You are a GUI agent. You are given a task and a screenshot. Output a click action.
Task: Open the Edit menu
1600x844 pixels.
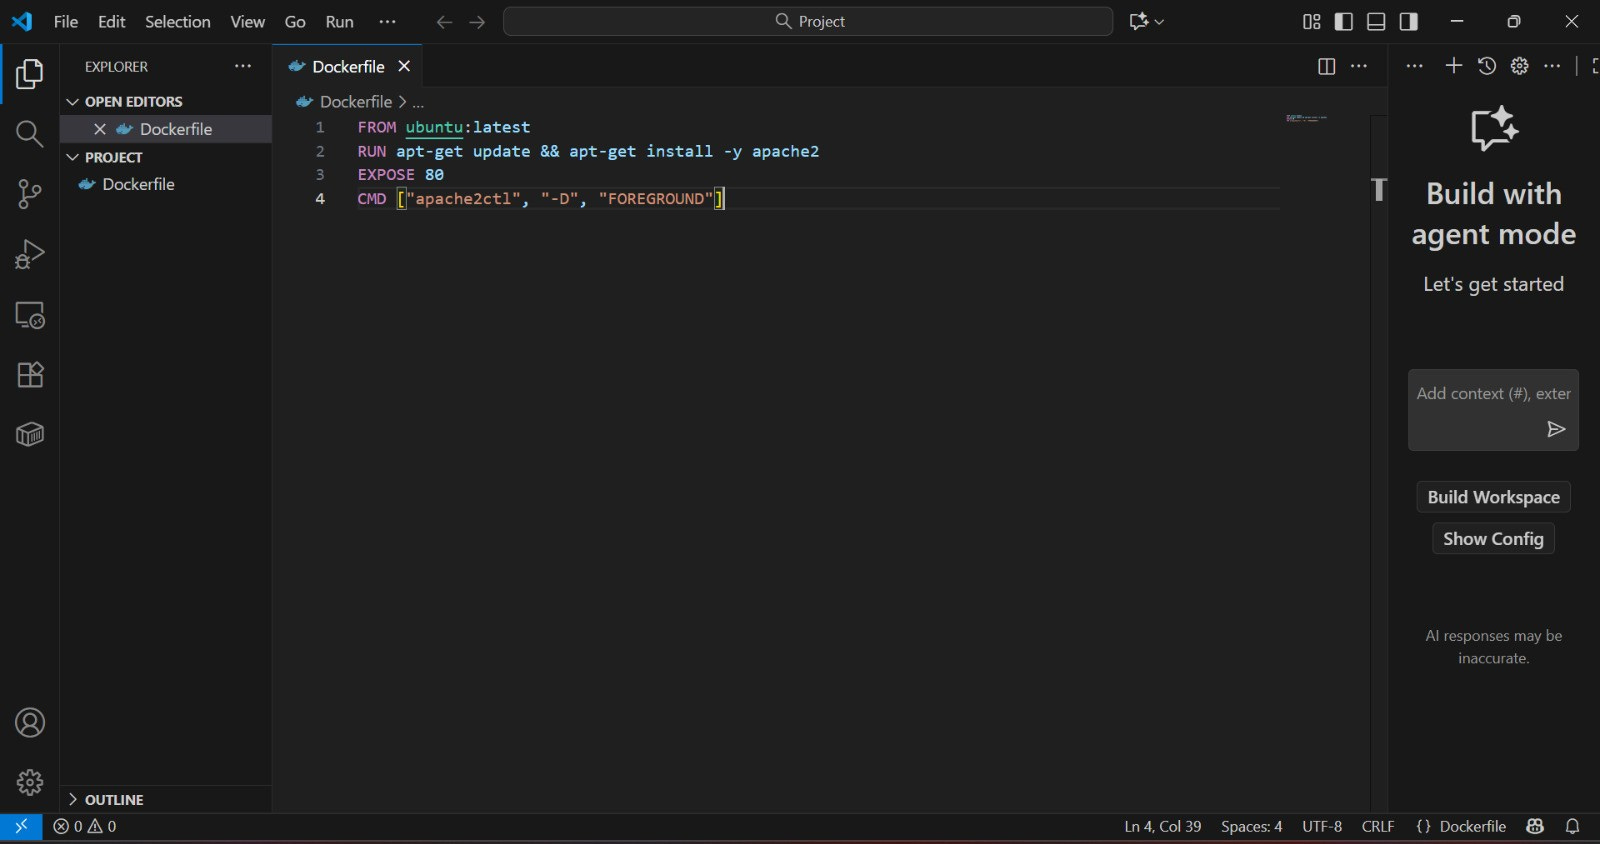tap(112, 22)
